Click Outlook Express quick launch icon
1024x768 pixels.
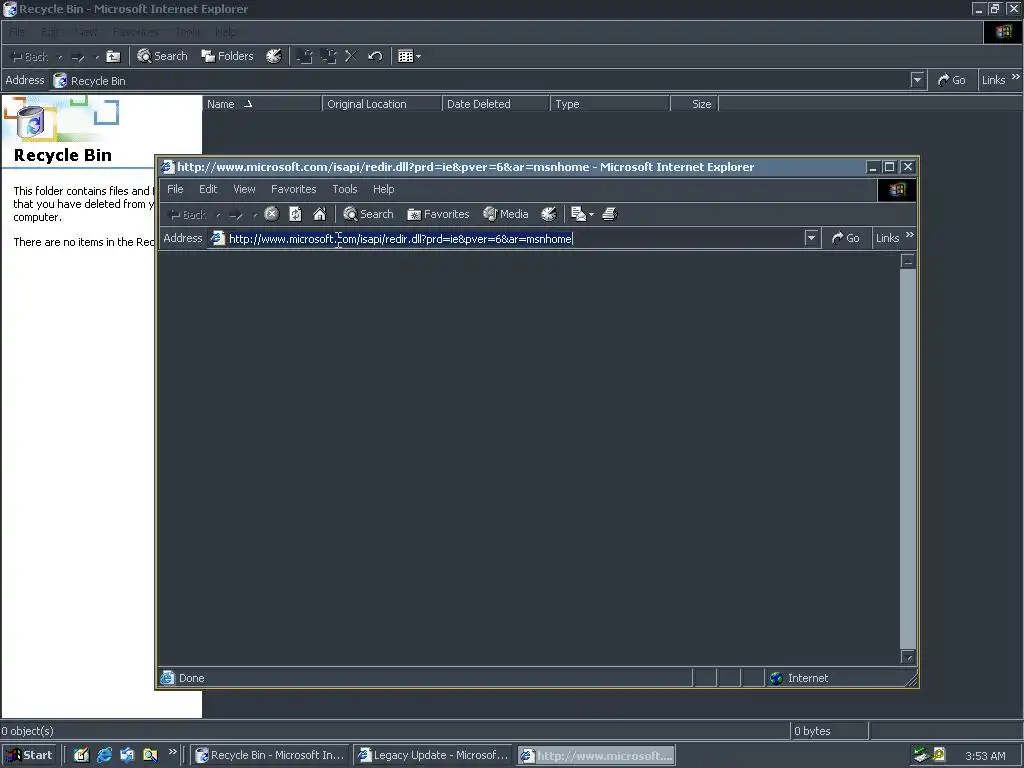click(127, 755)
